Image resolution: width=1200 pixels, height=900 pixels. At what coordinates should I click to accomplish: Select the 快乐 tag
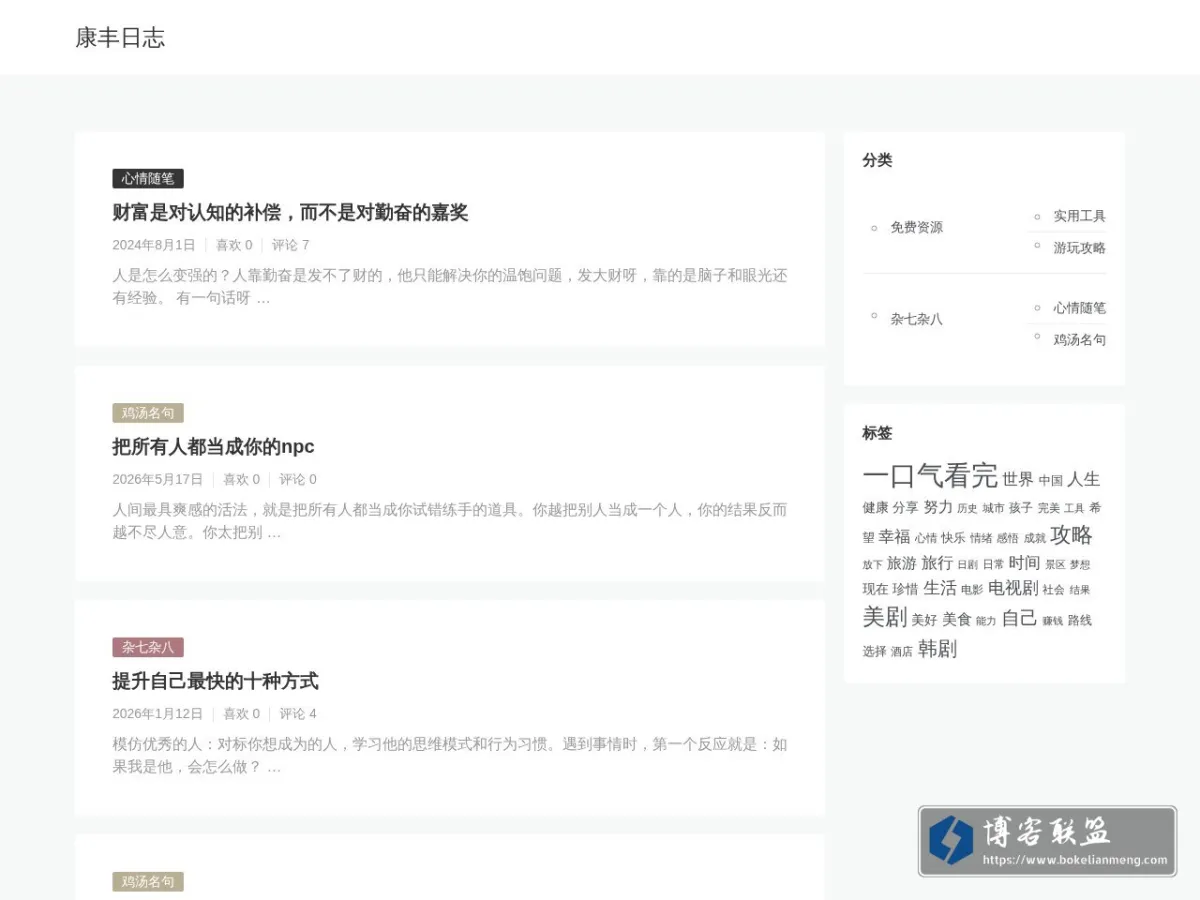tap(953, 538)
